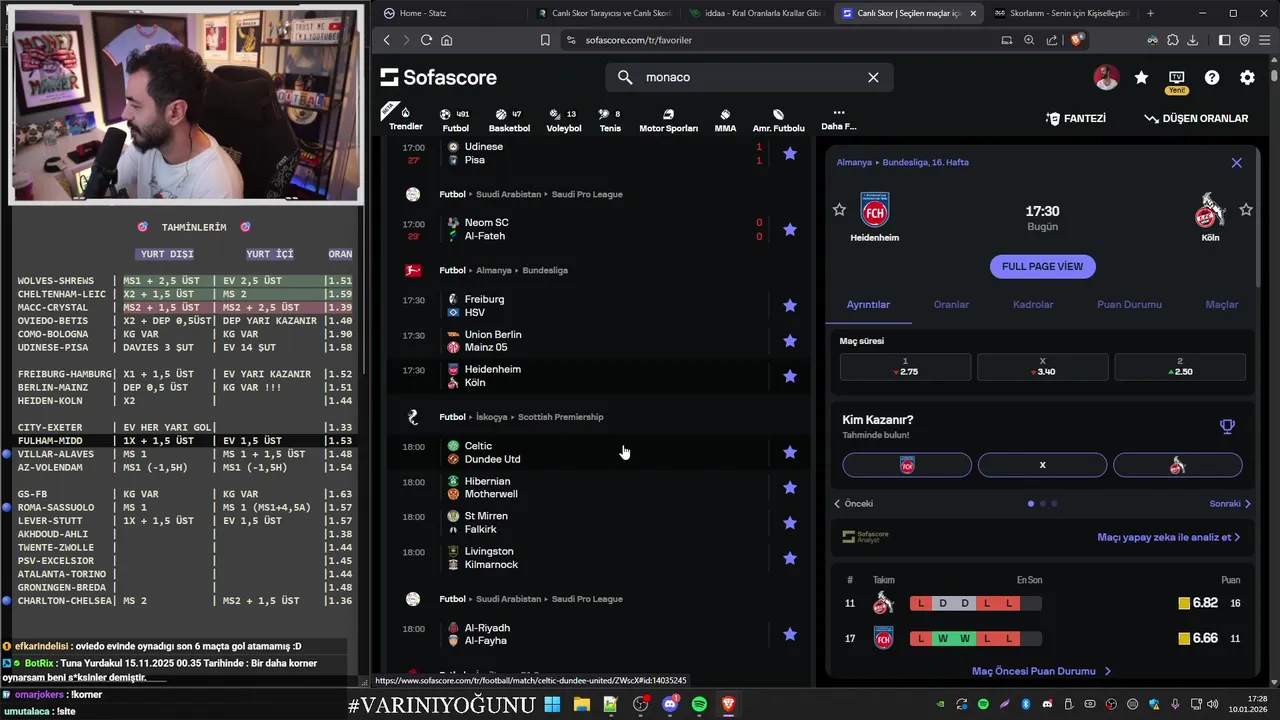Open File Explorer from taskbar
This screenshot has width=1280, height=720.
(x=581, y=705)
